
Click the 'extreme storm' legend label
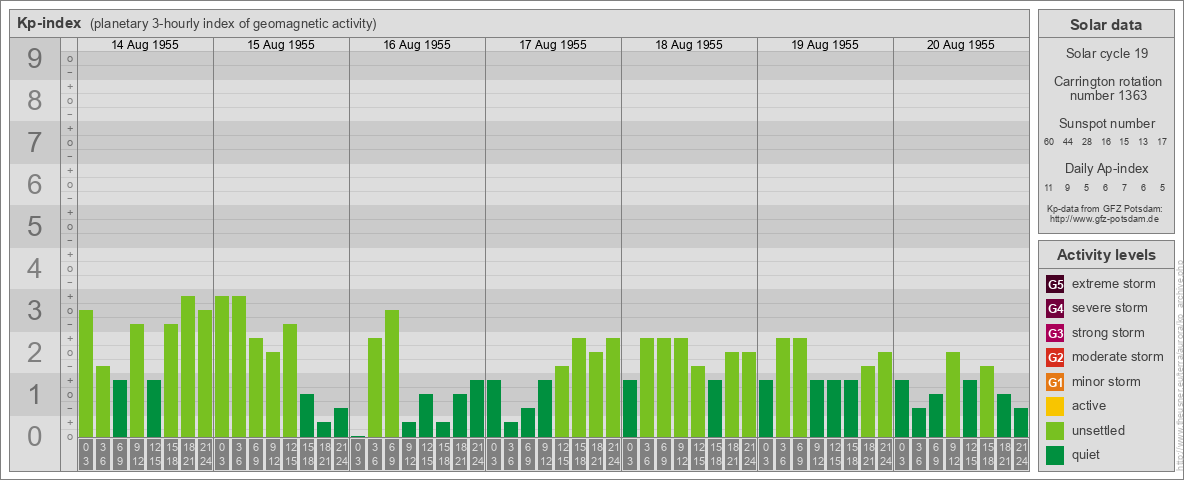click(1114, 284)
